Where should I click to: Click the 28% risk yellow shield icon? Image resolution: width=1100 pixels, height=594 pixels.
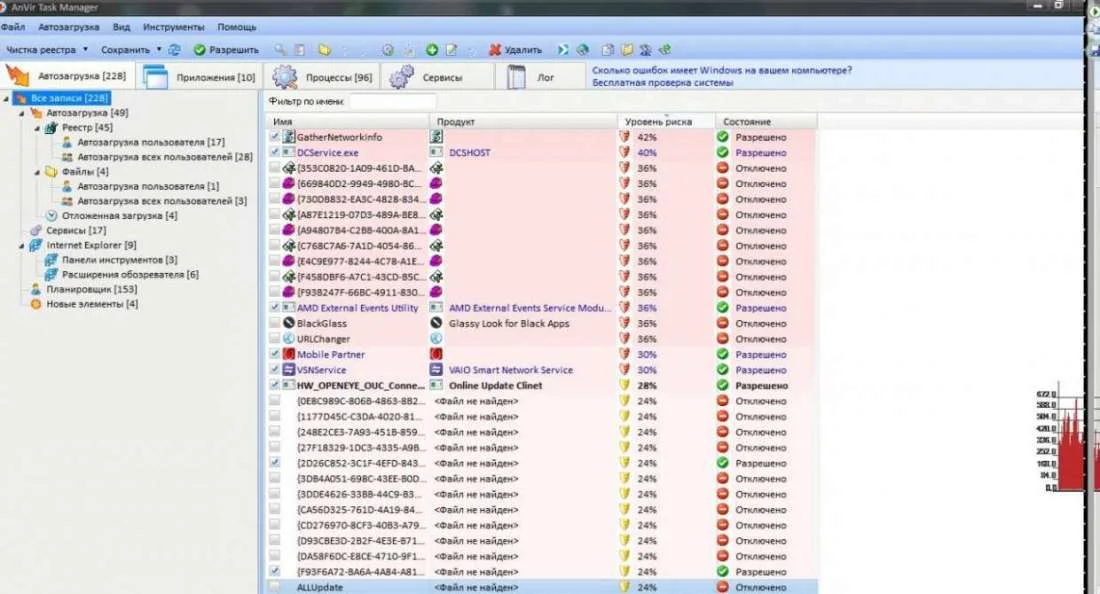coord(624,385)
